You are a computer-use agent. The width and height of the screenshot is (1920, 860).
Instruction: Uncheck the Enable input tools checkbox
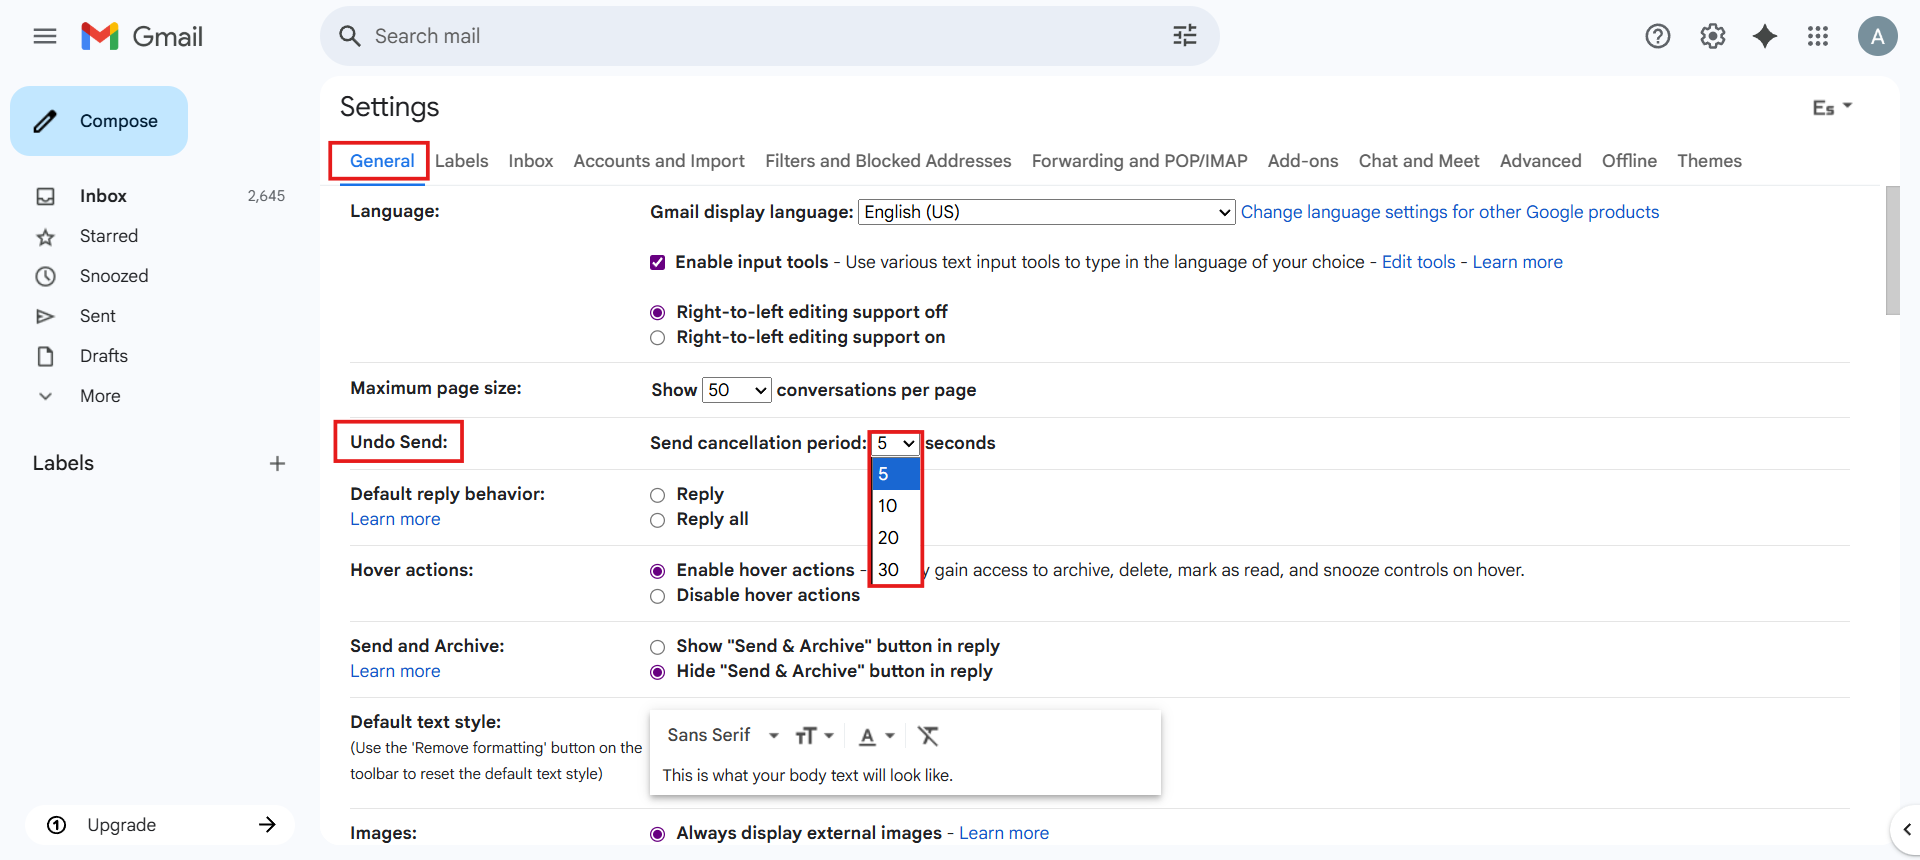point(657,263)
